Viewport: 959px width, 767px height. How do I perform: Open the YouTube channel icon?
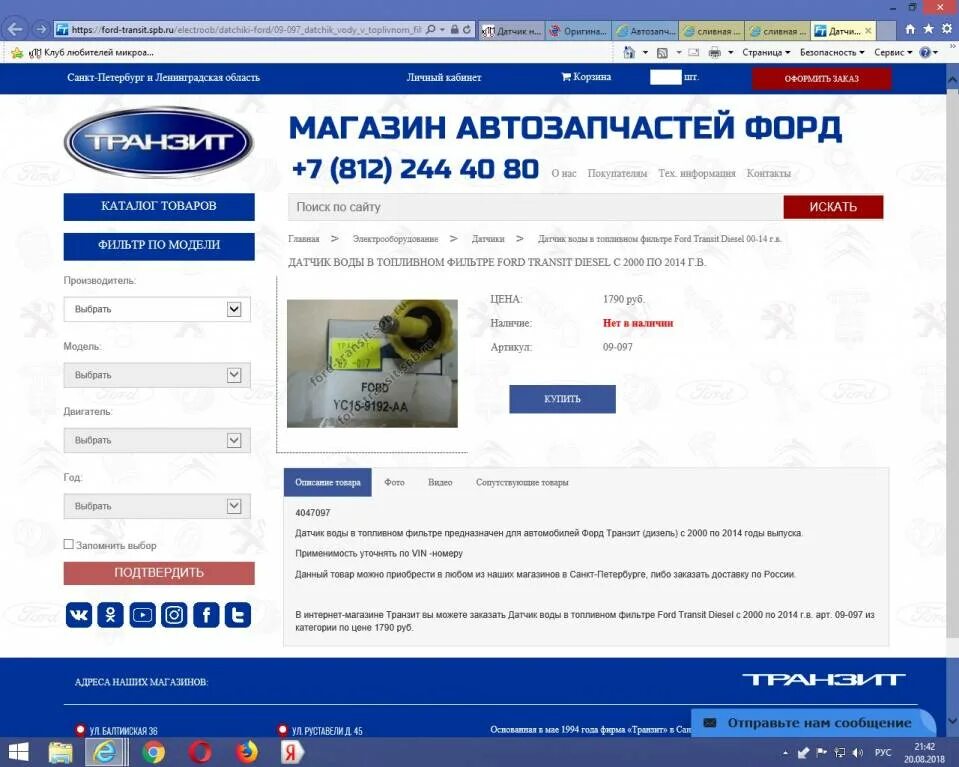(143, 615)
